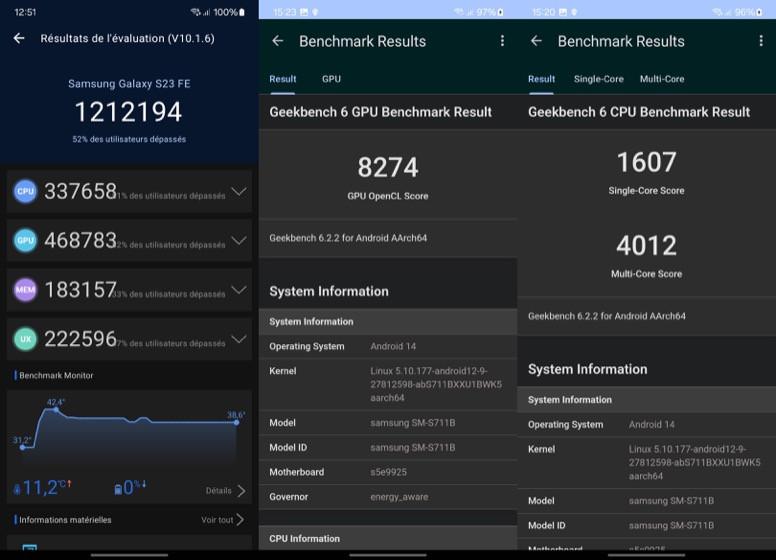Screen dimensions: 776x560
Task: Tap the GPU score badge icon
Action: click(25, 240)
